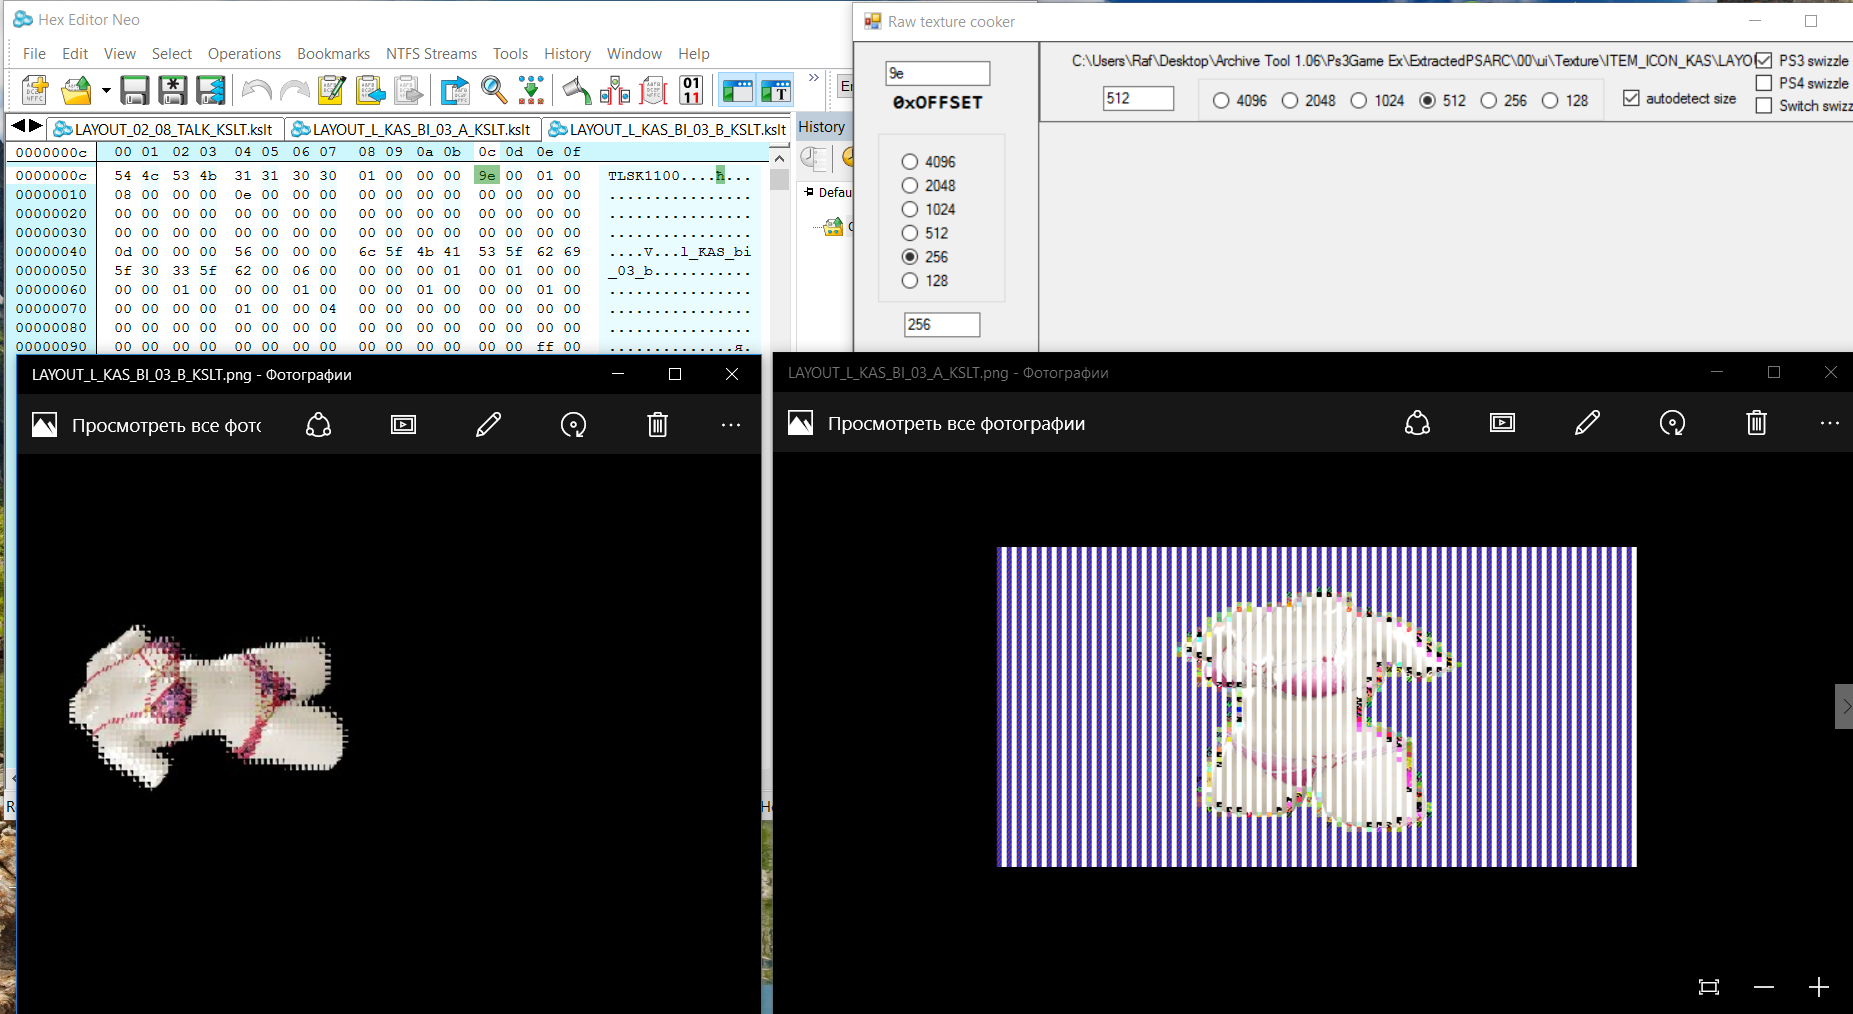Toggle the text pane toolbar icon with T

point(776,90)
